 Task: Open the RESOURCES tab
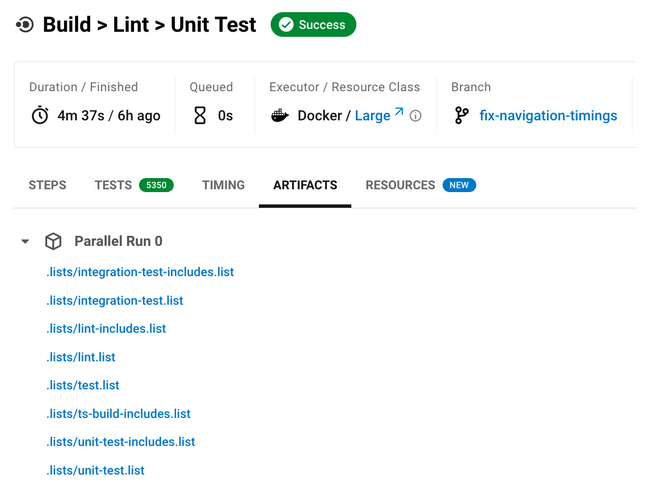(x=400, y=185)
